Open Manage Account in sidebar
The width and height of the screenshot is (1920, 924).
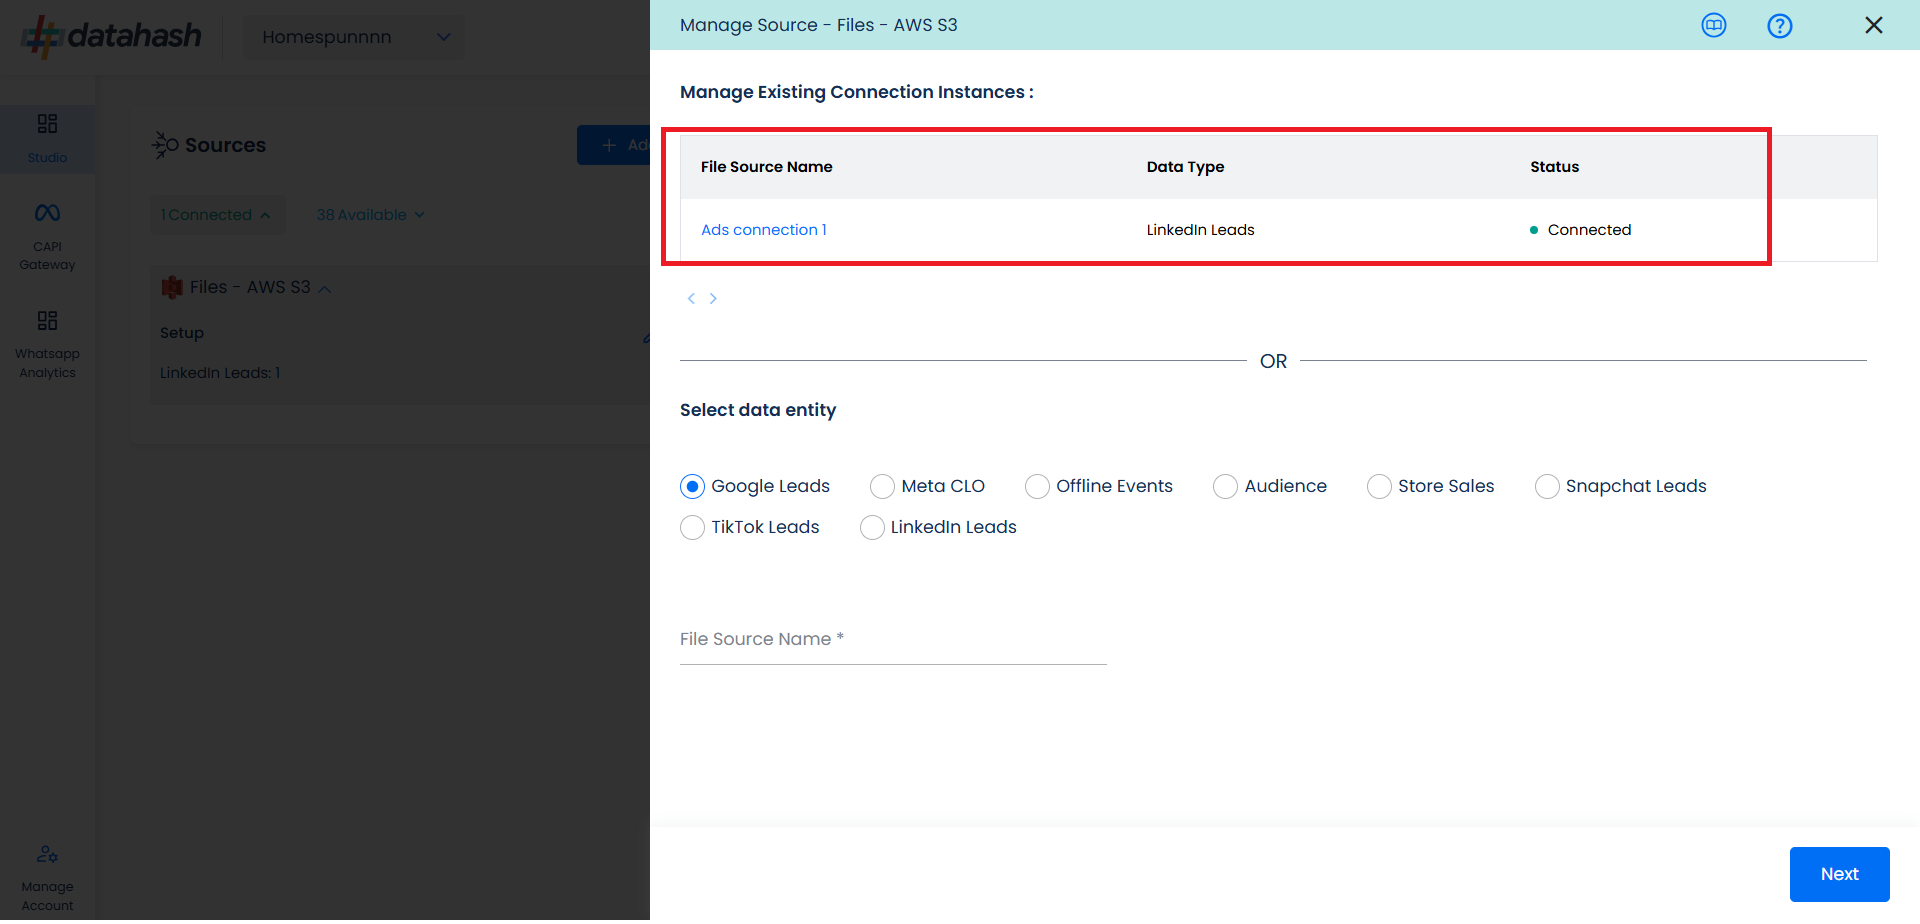coord(47,878)
